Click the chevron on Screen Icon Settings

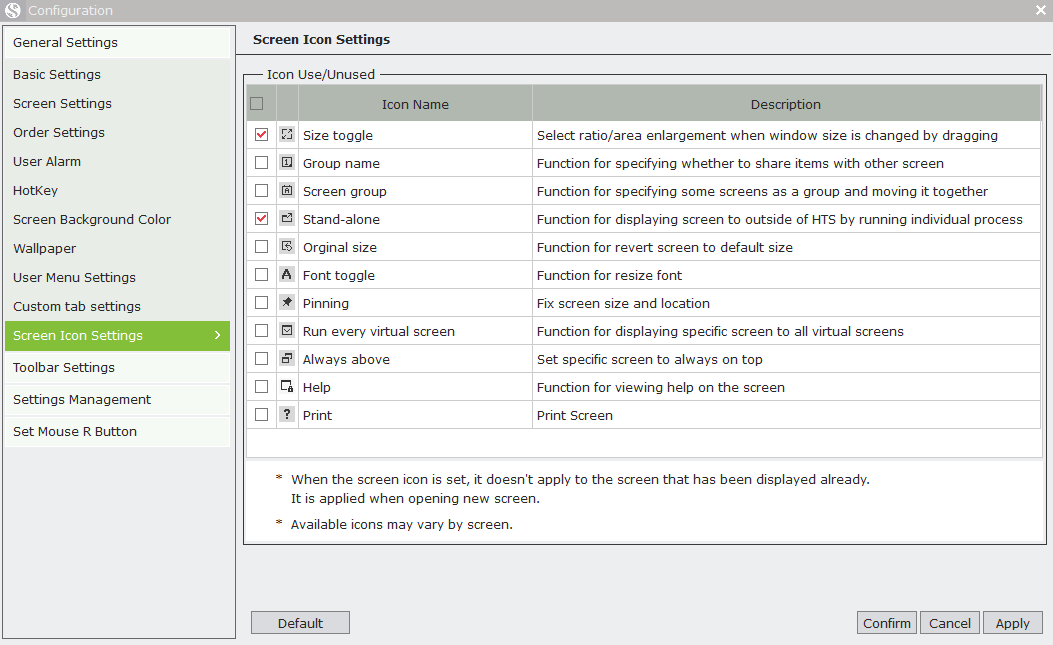pyautogui.click(x=218, y=335)
